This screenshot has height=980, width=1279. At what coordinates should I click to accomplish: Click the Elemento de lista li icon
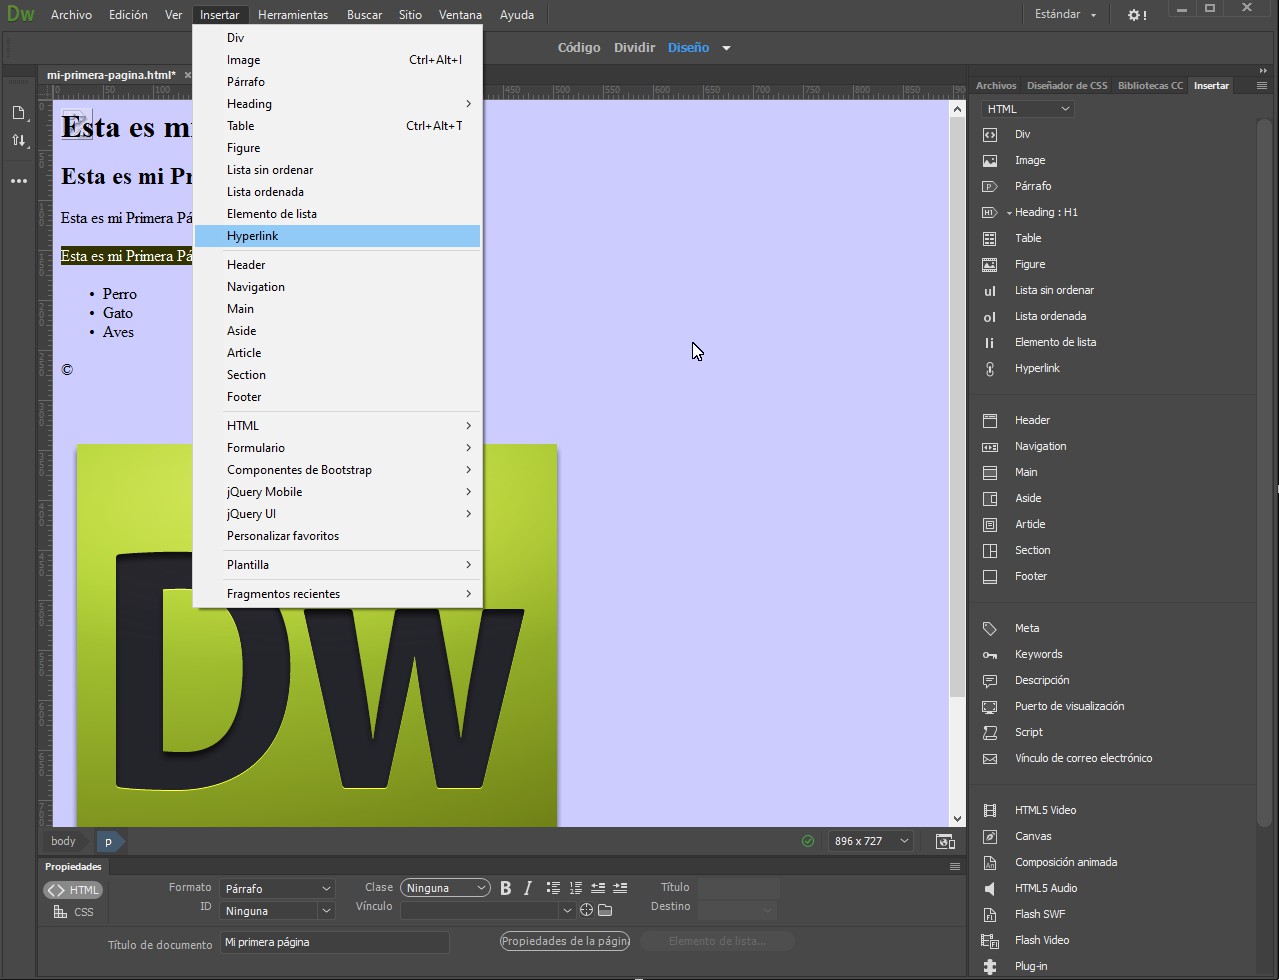click(x=990, y=342)
